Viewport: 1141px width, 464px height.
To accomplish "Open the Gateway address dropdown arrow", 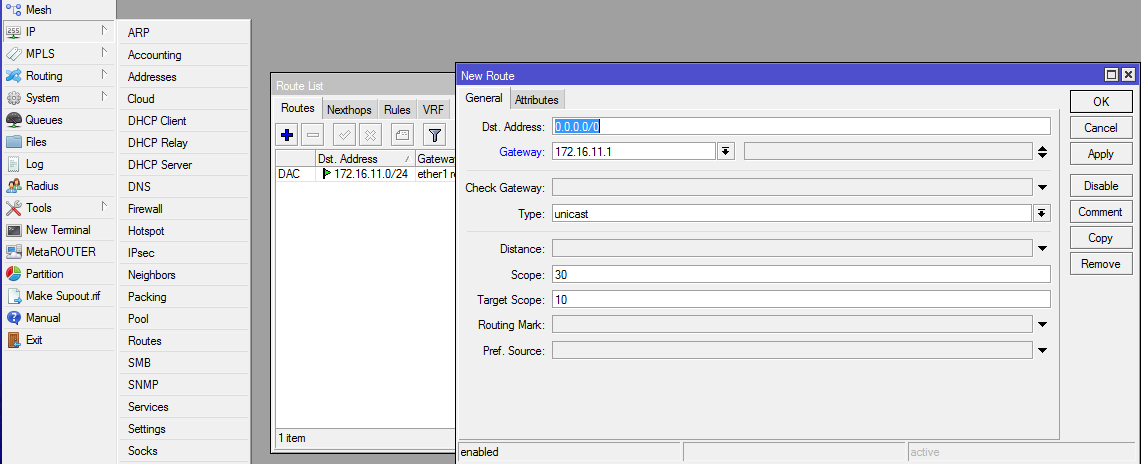I will tap(725, 151).
